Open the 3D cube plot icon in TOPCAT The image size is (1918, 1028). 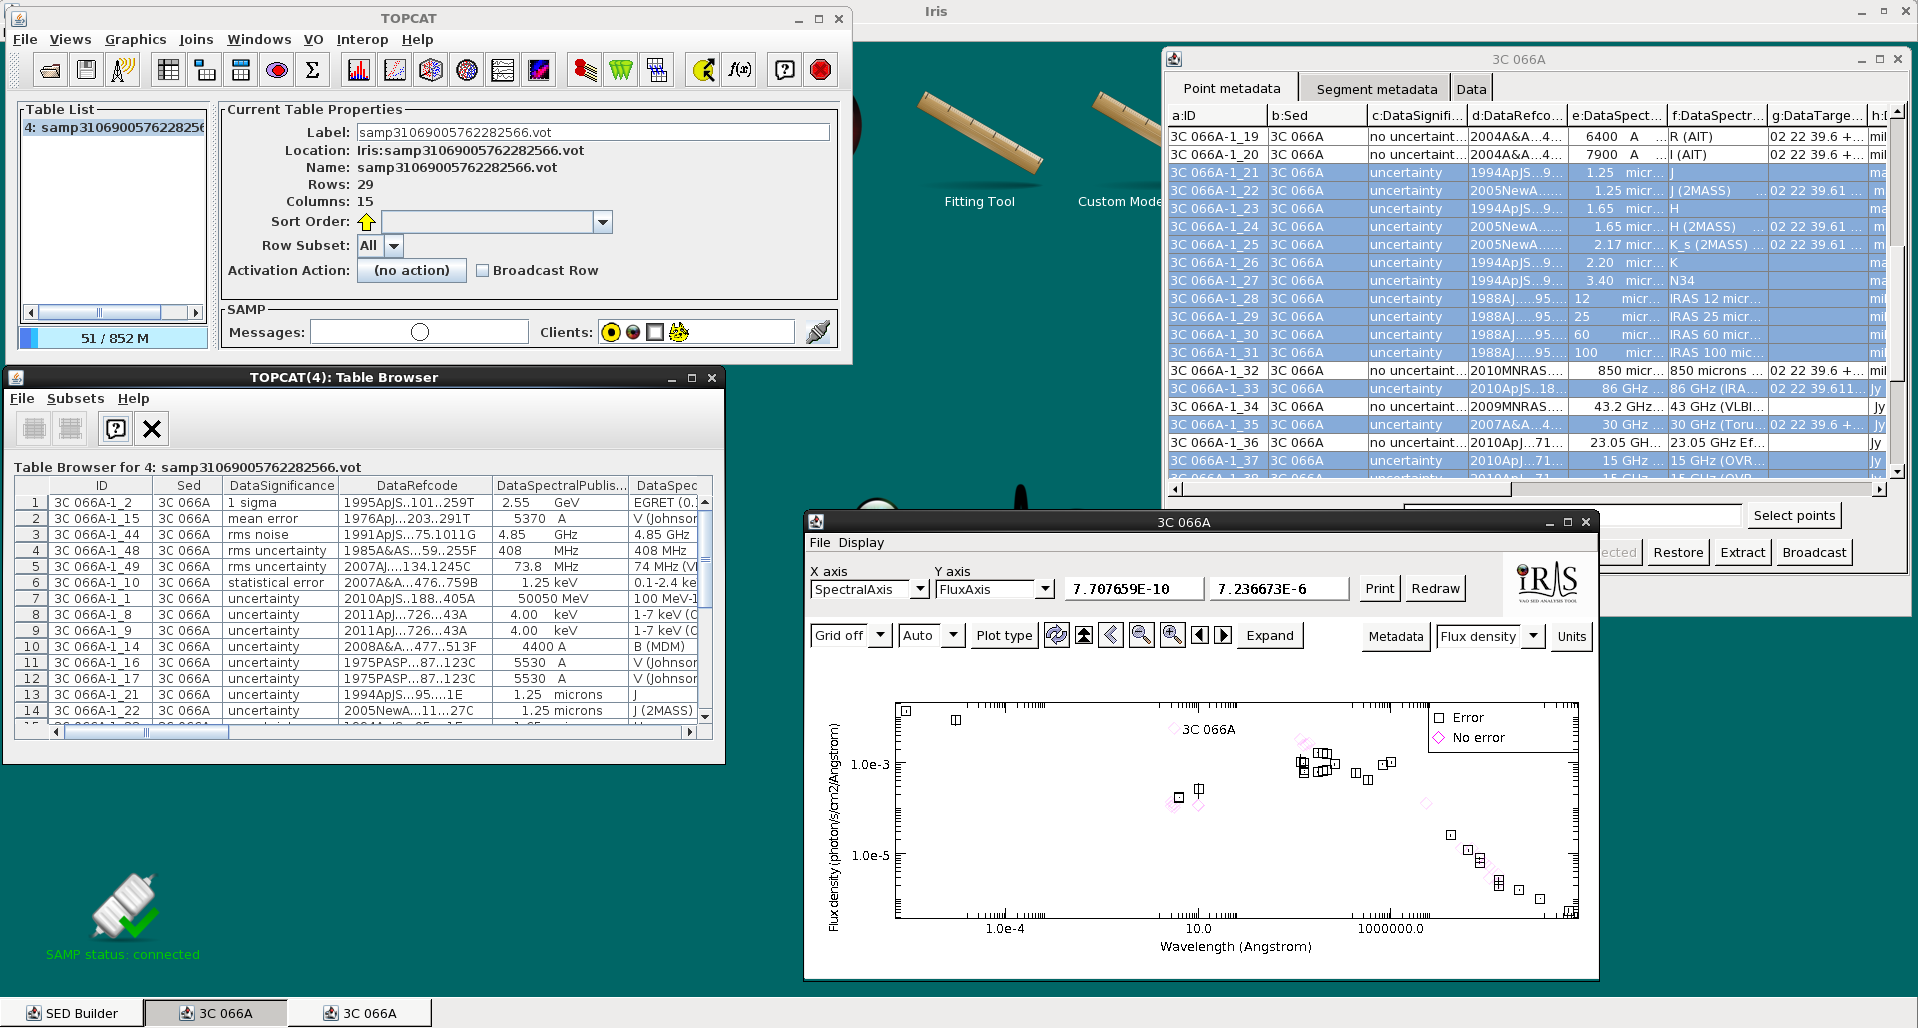click(431, 70)
